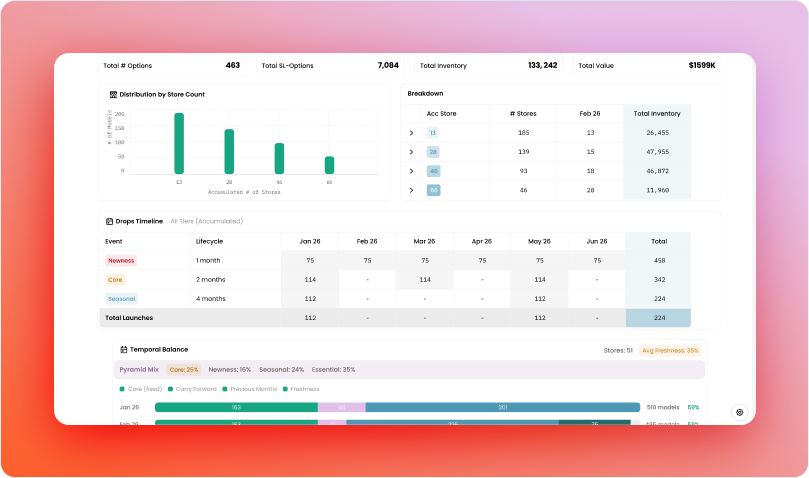
Task: Click the blue 301 segment in Jan 26 bar
Action: pyautogui.click(x=502, y=408)
